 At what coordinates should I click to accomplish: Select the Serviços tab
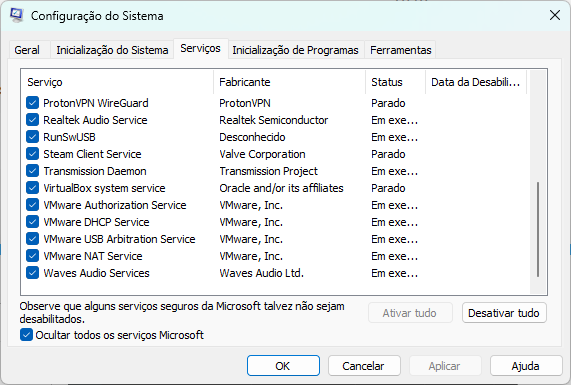[201, 48]
